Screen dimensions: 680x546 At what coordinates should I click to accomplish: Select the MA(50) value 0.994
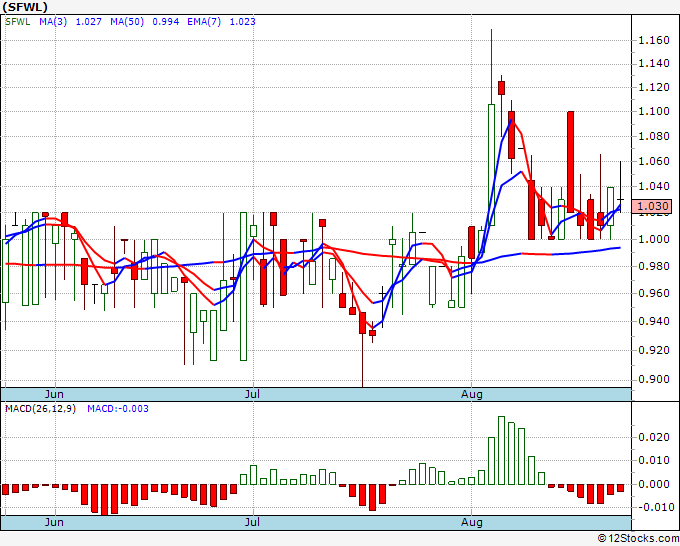tap(166, 22)
